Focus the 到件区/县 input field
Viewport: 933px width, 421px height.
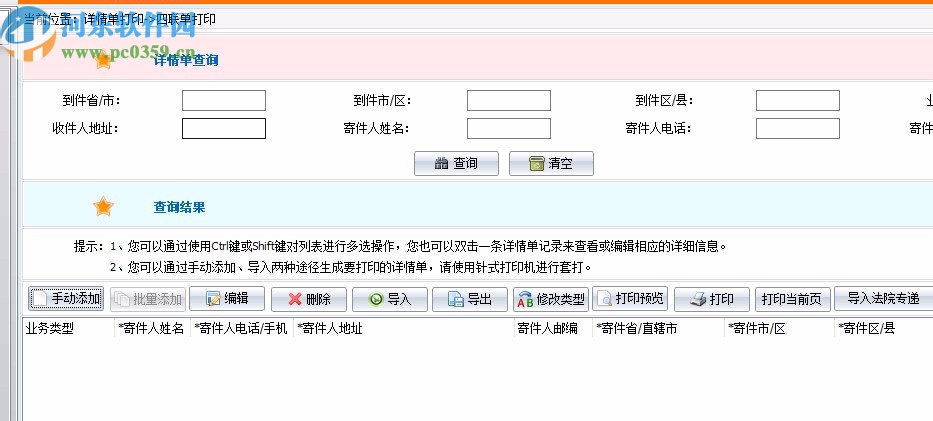click(798, 100)
